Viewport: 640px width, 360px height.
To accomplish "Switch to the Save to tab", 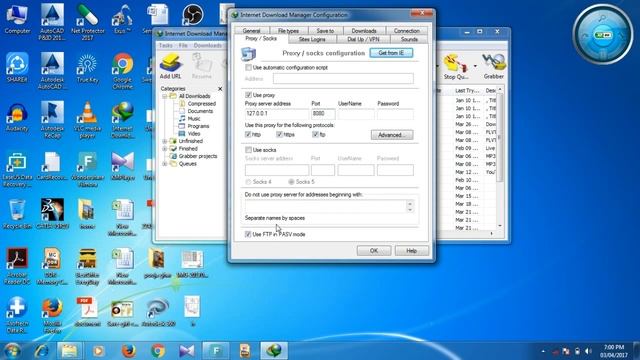I will click(x=325, y=31).
